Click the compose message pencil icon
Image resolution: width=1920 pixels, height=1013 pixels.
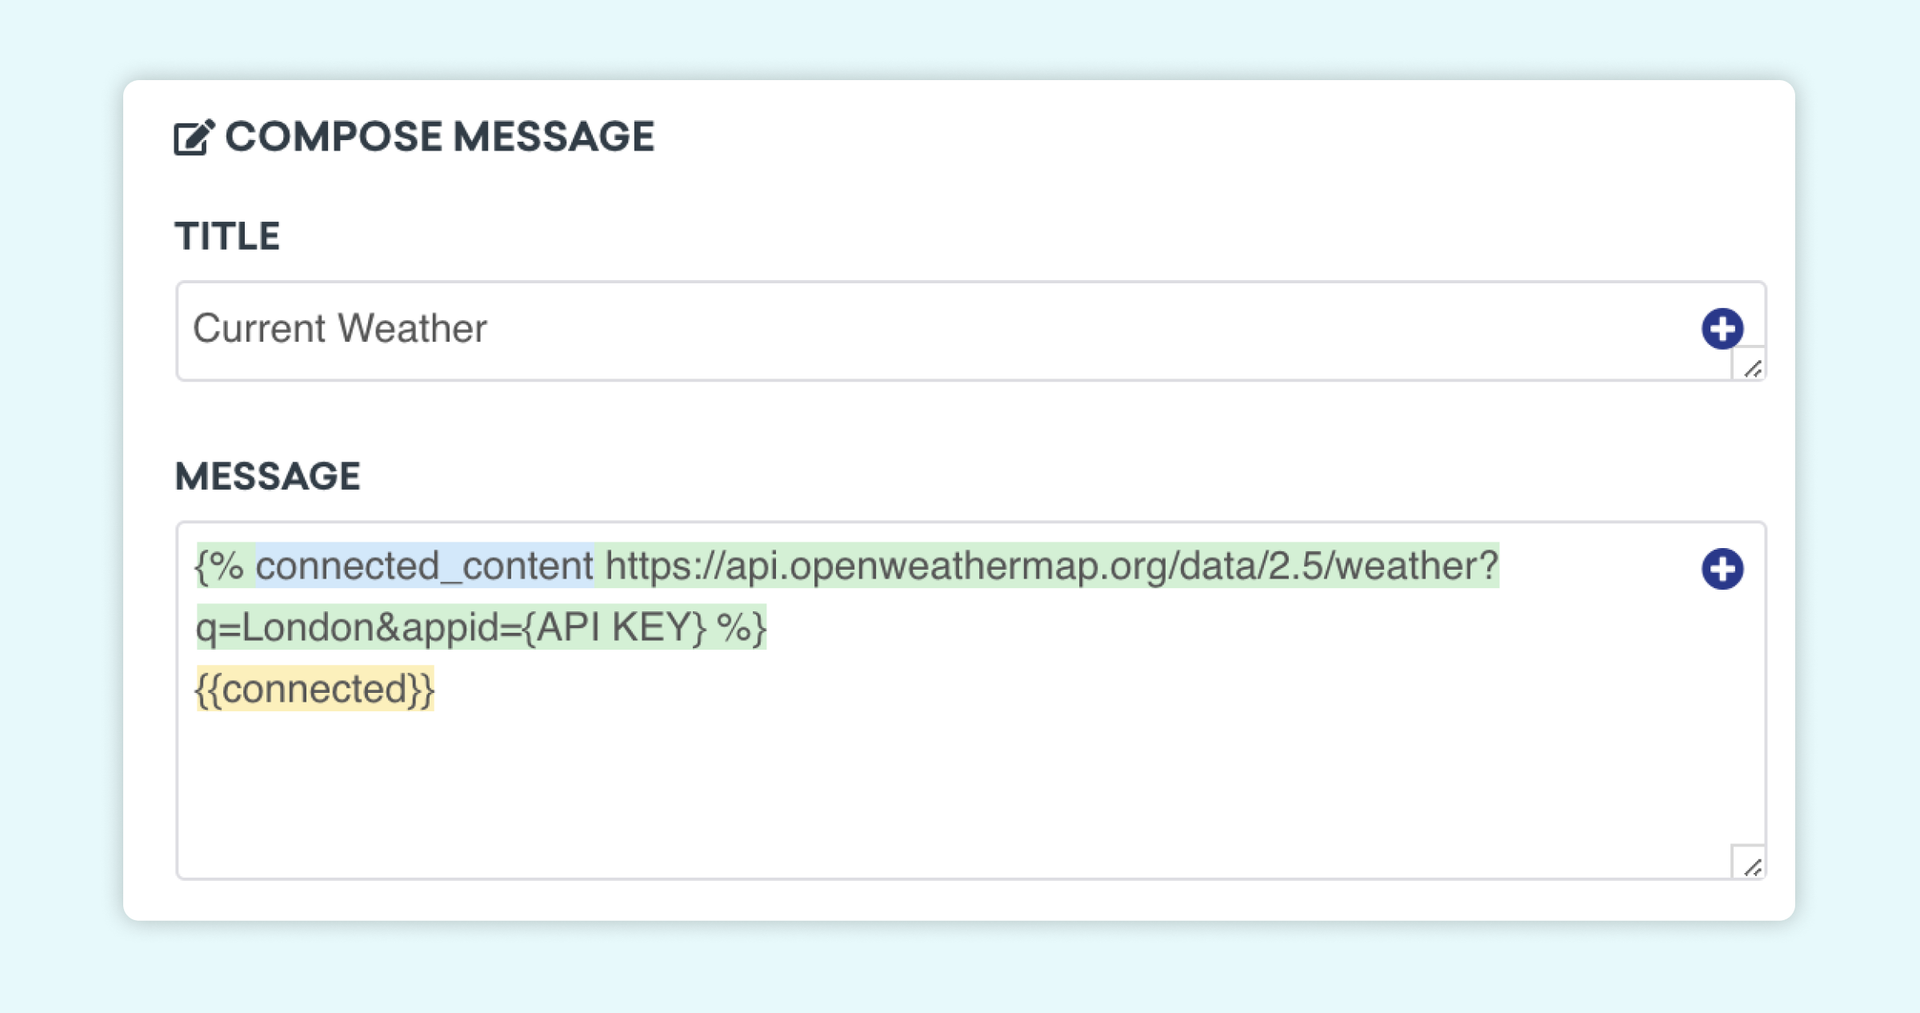tap(194, 137)
